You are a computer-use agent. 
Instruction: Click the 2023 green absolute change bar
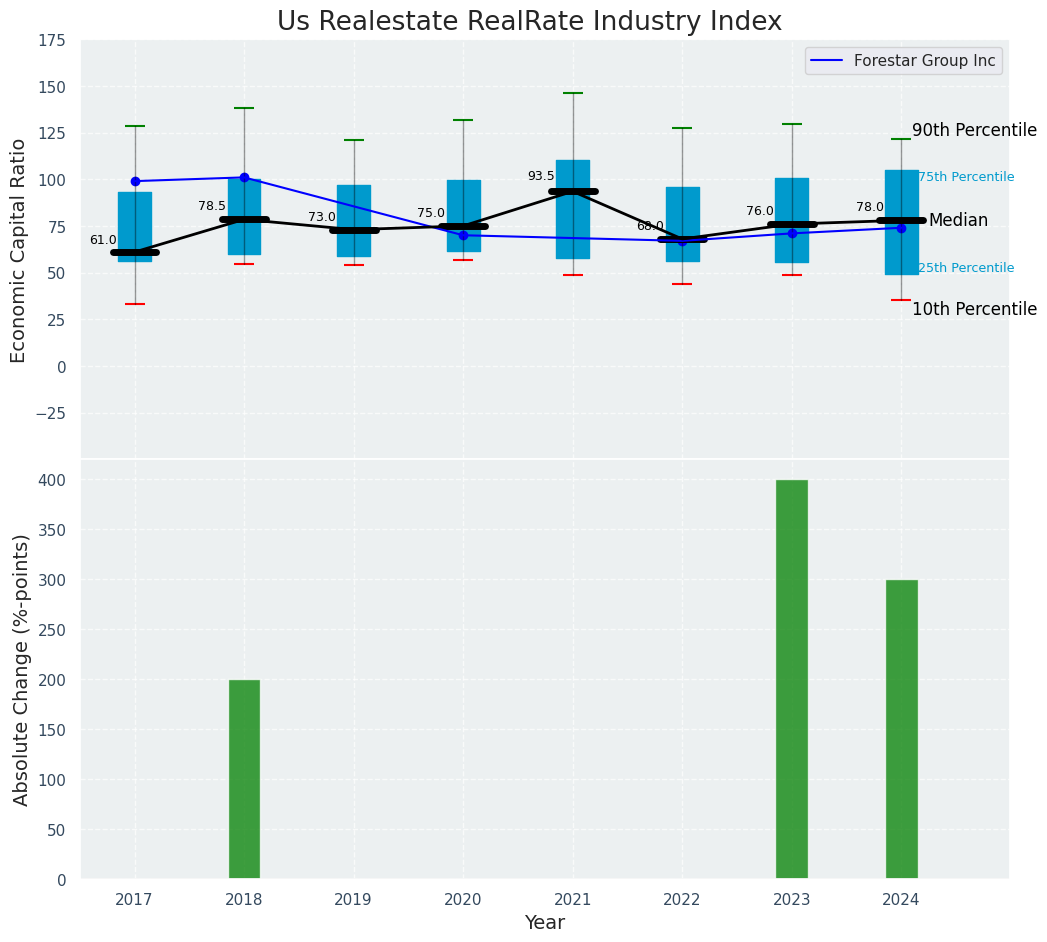tap(792, 679)
